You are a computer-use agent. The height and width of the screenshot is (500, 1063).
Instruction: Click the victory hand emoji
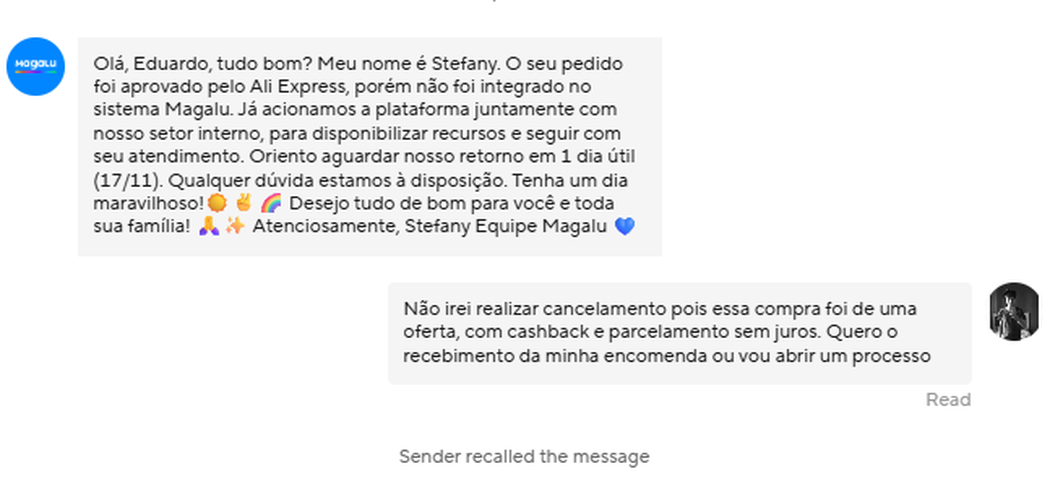pyautogui.click(x=243, y=204)
